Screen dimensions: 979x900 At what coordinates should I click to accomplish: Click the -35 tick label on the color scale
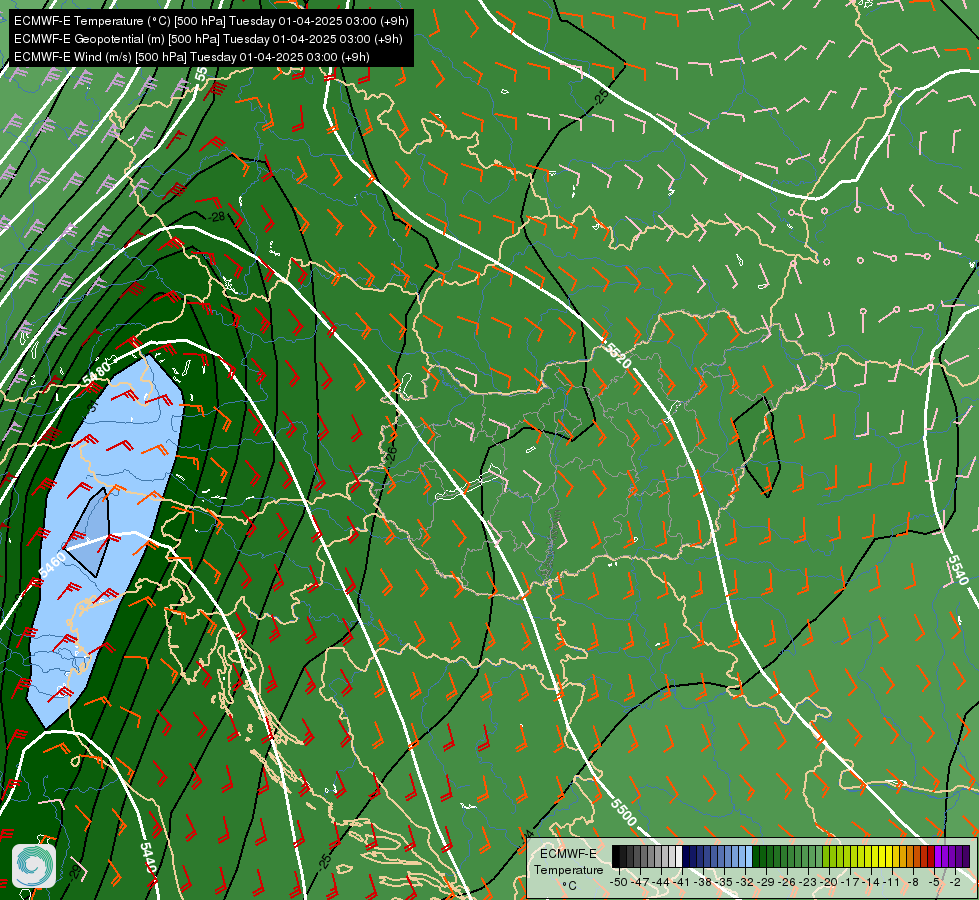click(x=724, y=882)
